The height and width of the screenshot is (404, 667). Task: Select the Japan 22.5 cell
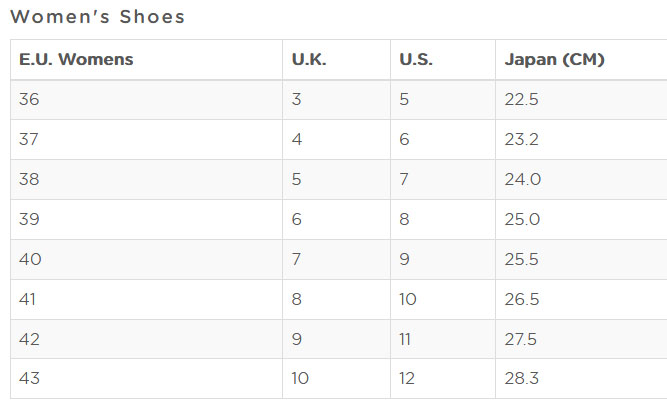(522, 100)
